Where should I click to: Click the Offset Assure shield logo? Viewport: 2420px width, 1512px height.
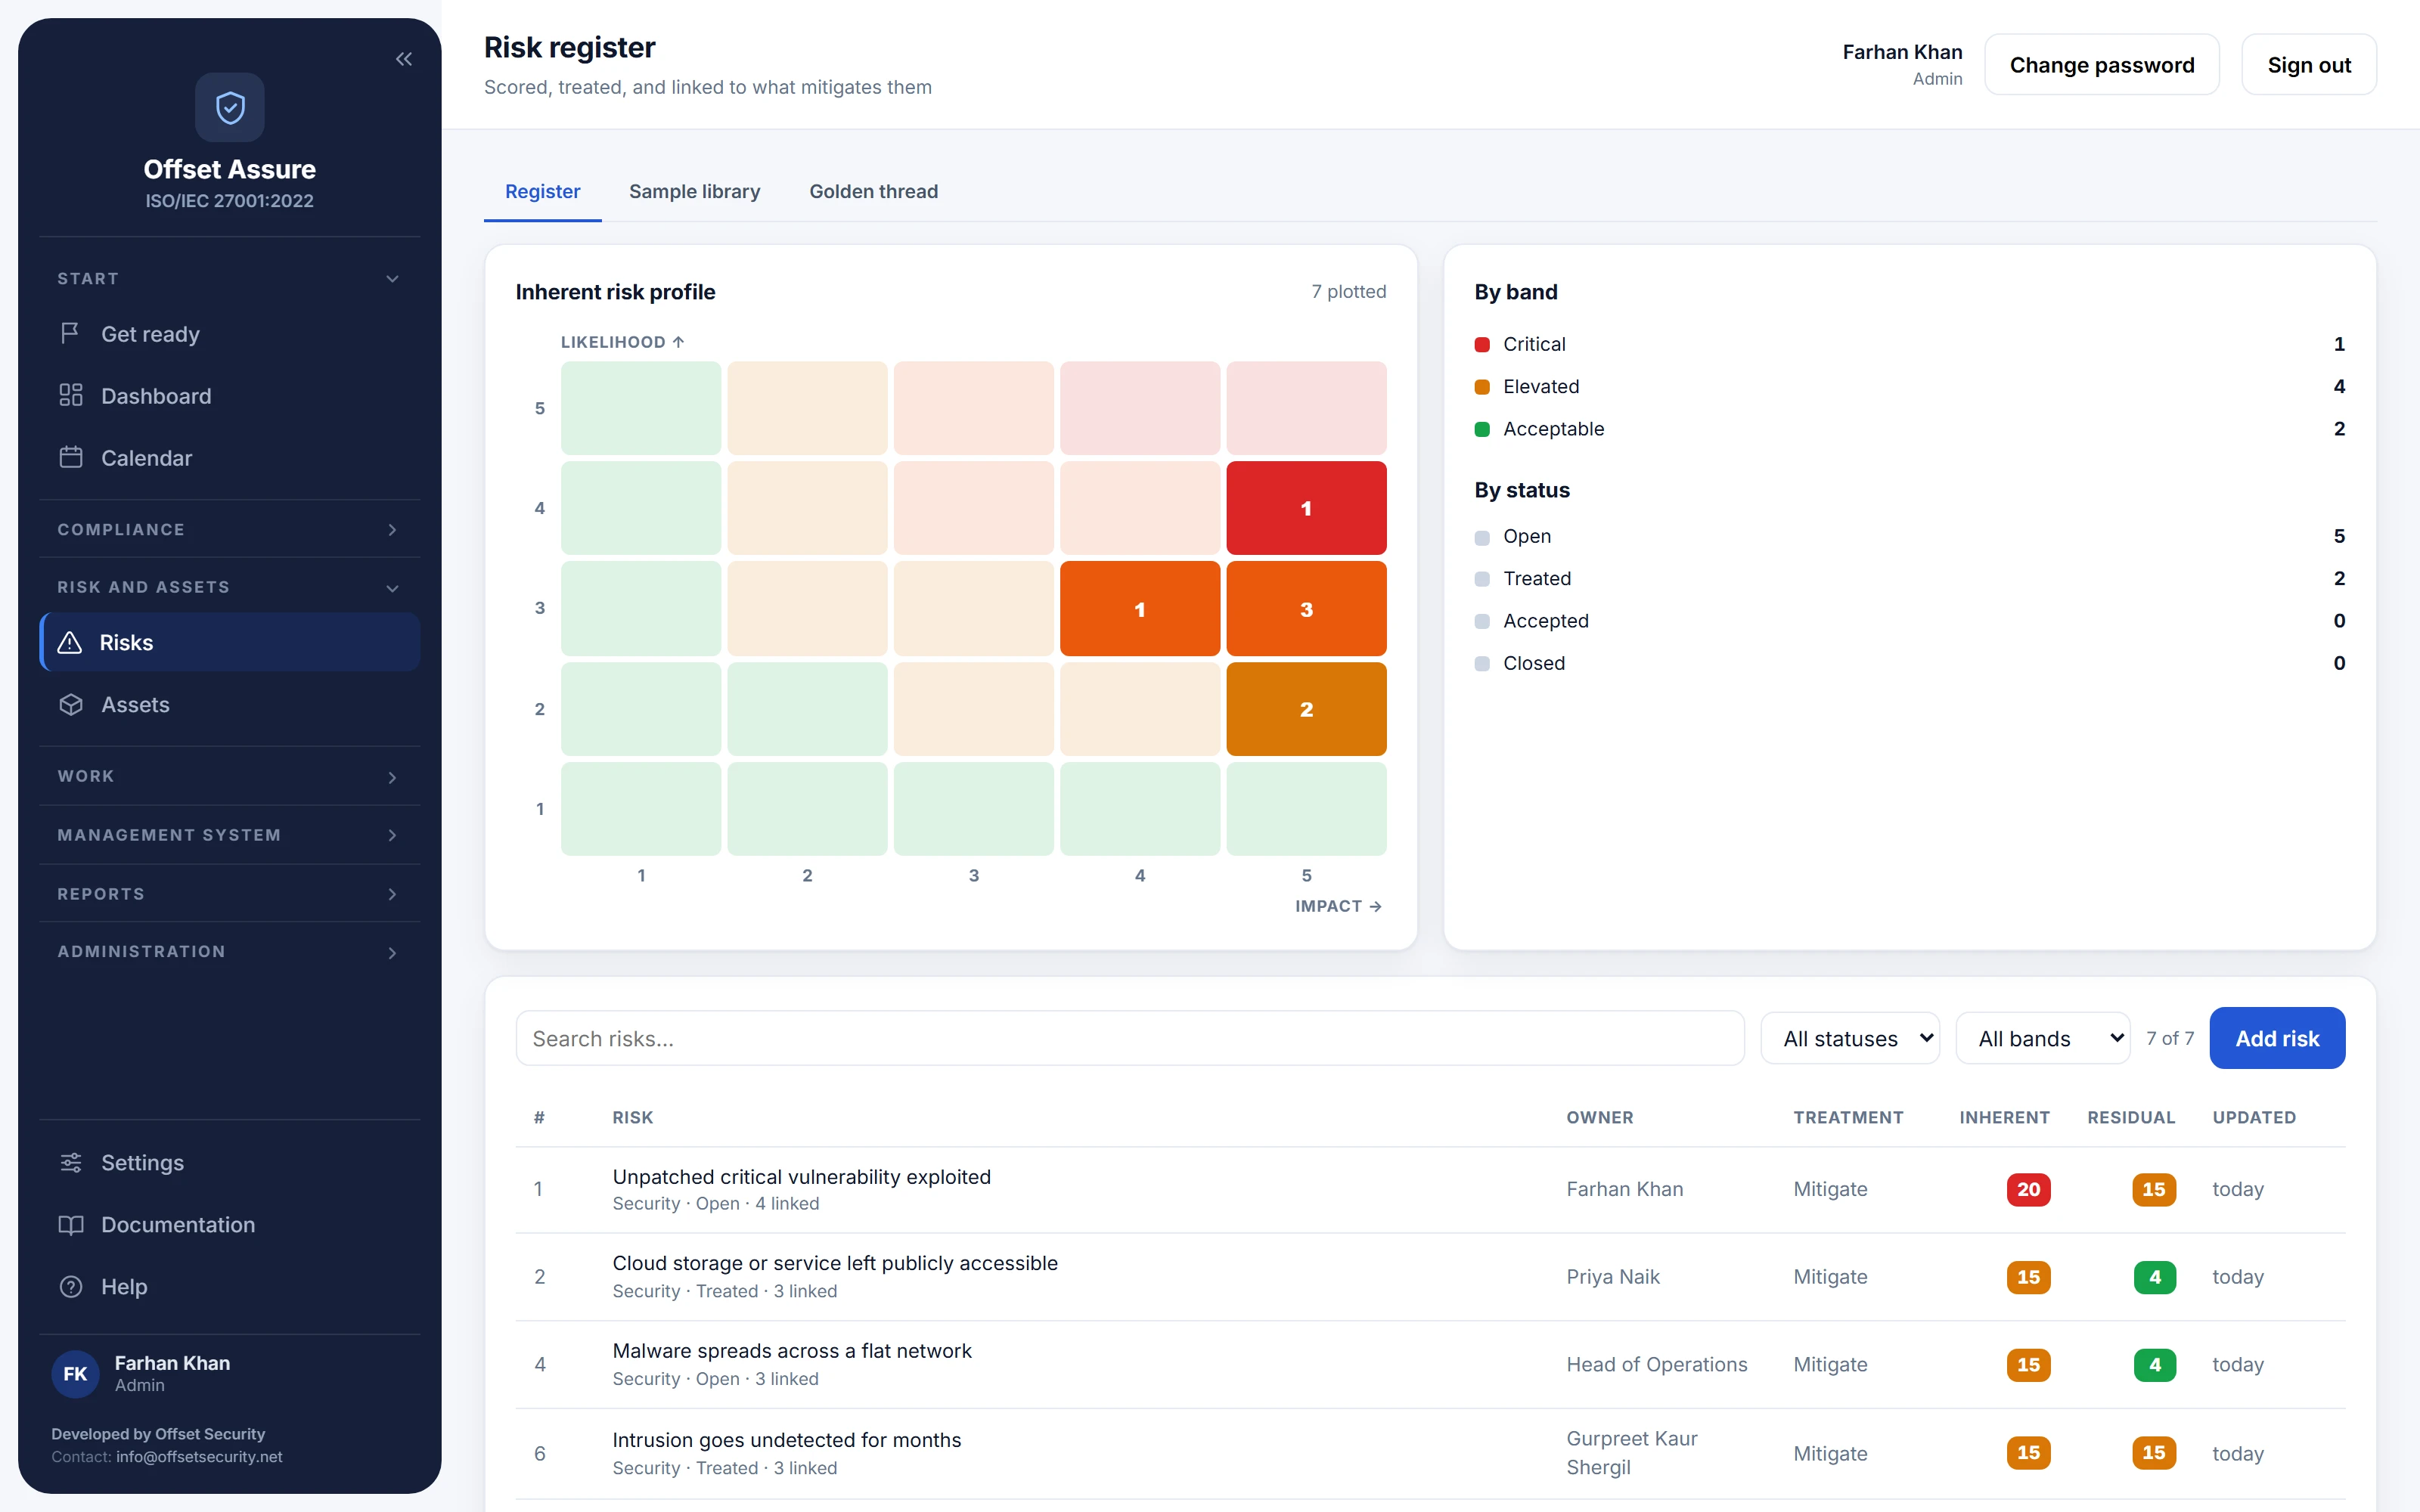[x=230, y=107]
